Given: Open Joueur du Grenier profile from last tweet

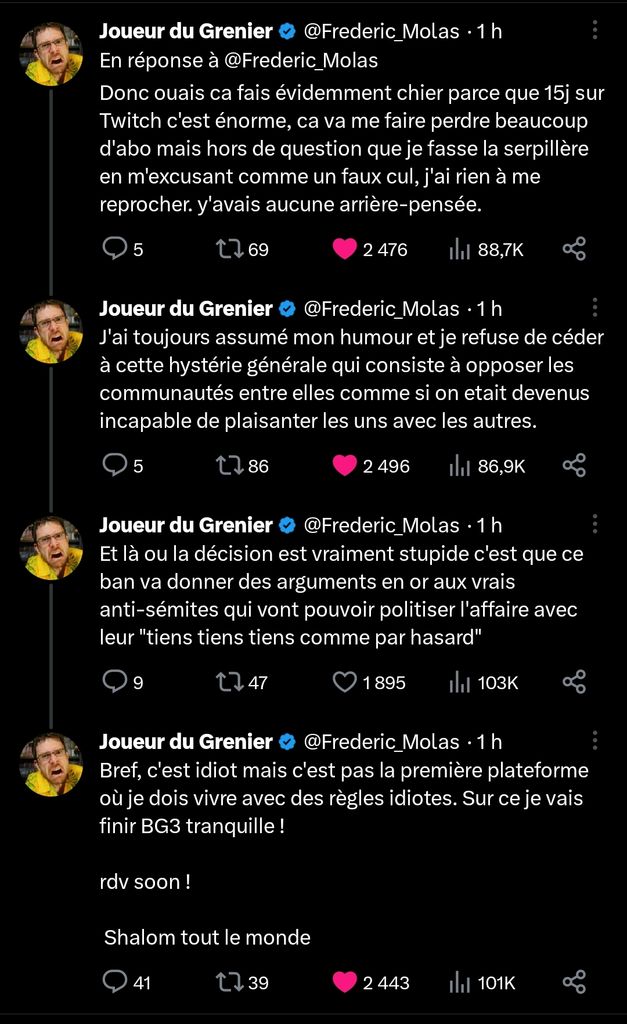Looking at the screenshot, I should 185,741.
